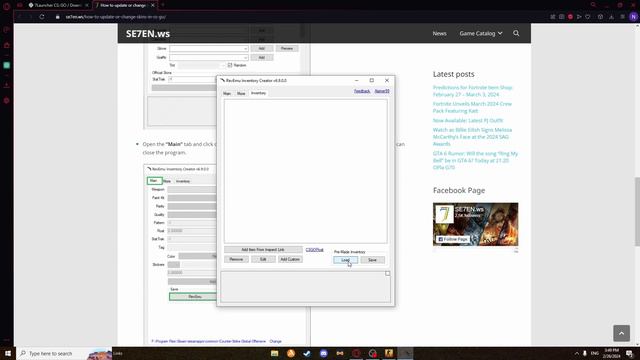640x360 pixels.
Task: Click the microphone system tray icon
Action: [584, 353]
